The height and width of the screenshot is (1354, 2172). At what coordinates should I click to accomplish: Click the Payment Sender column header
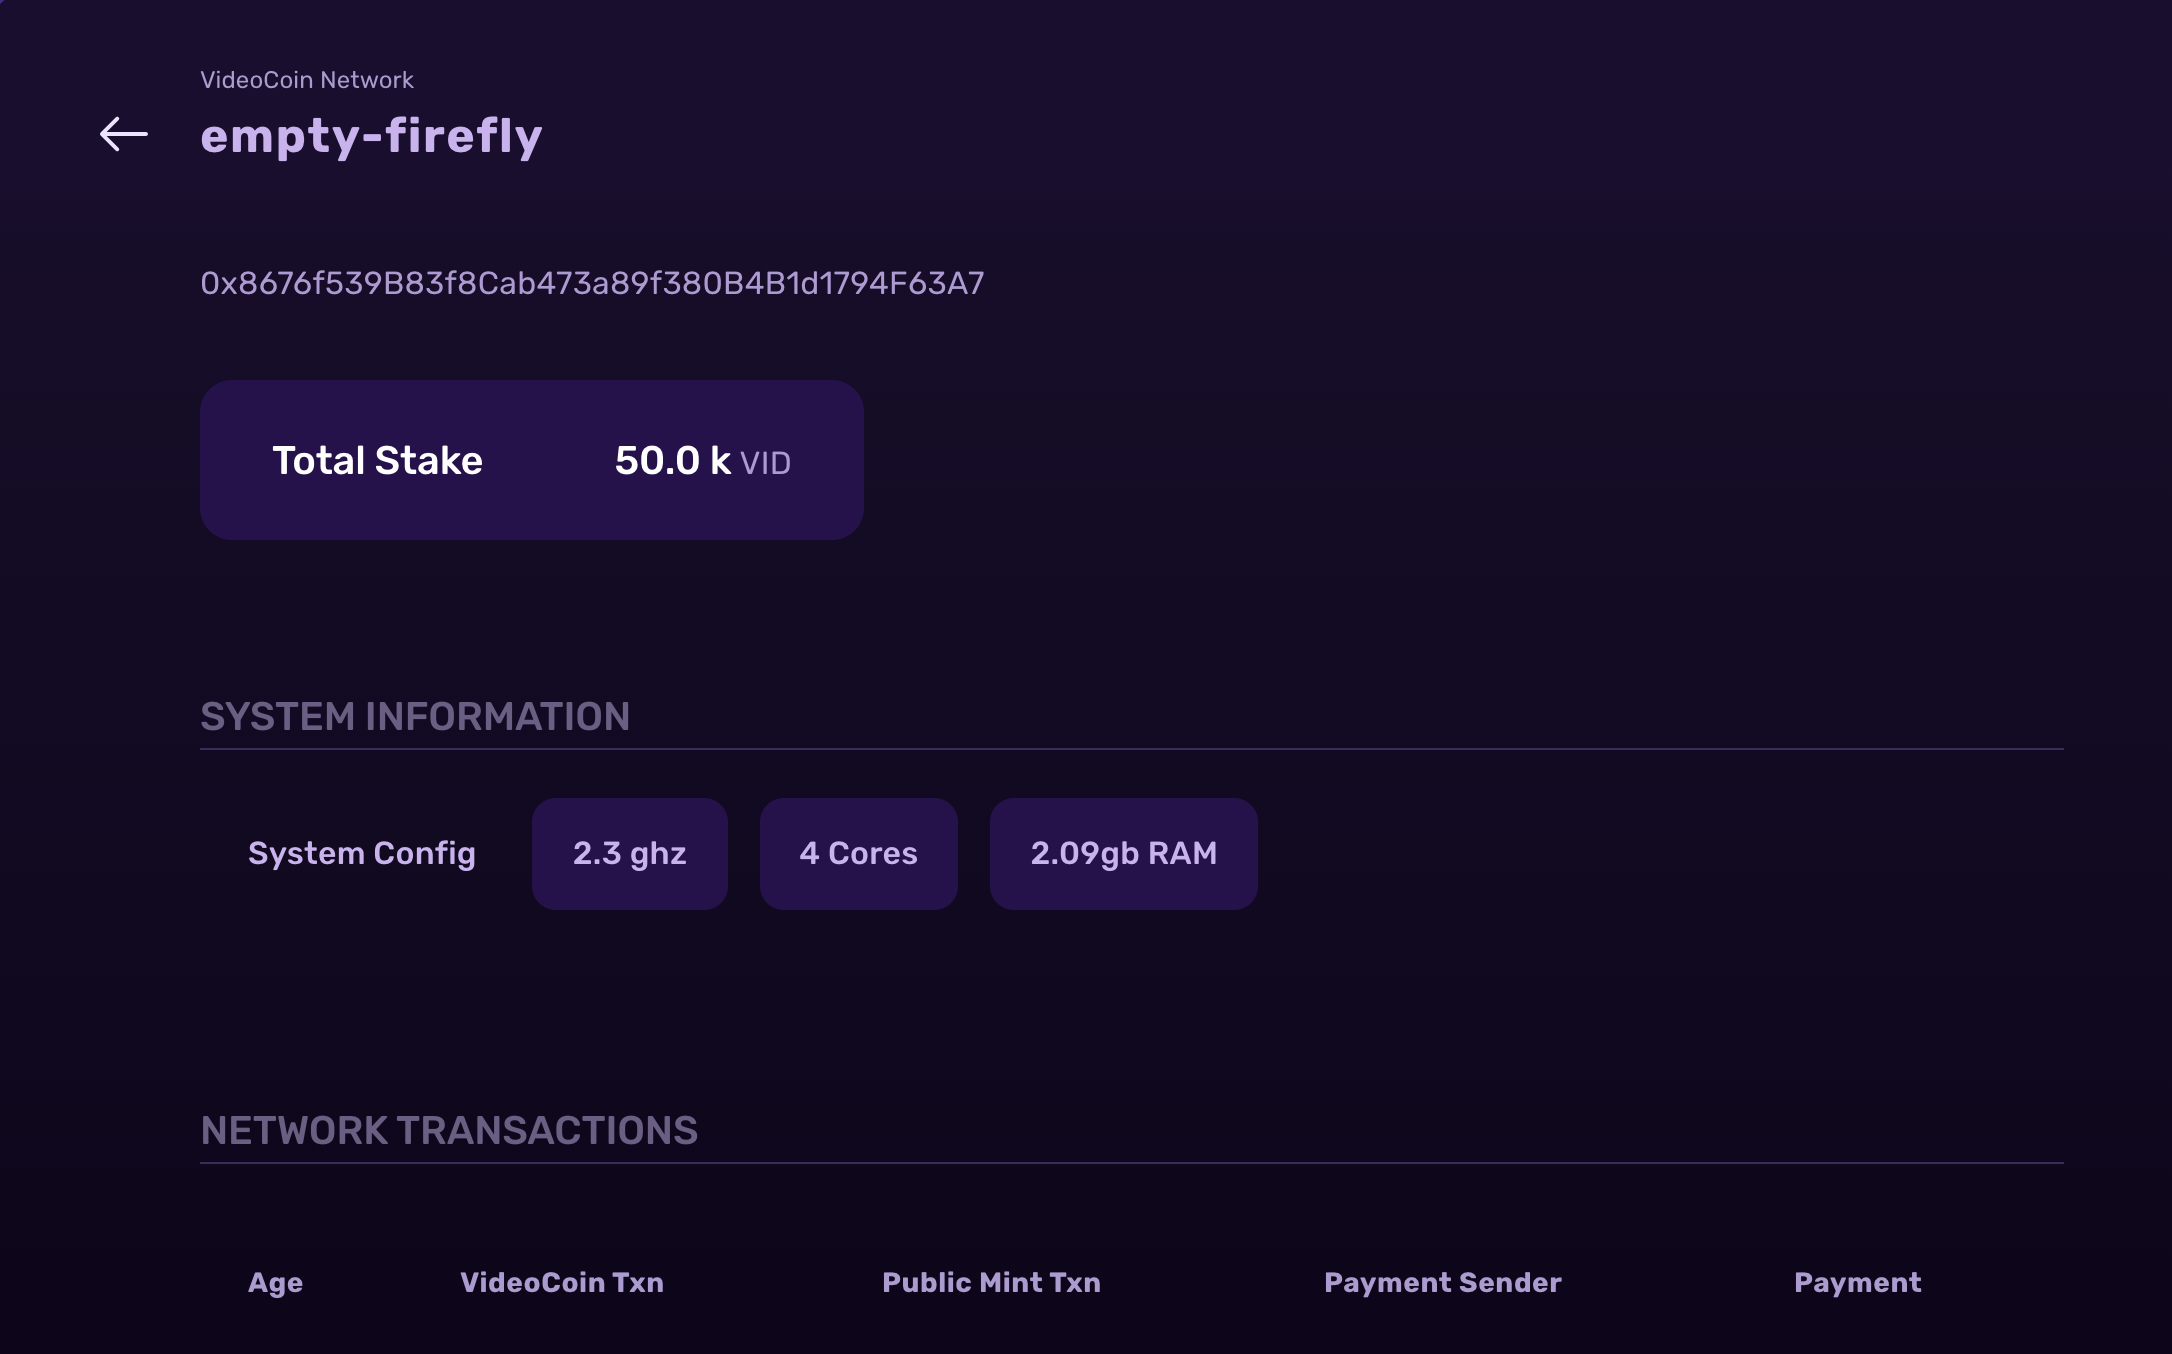point(1443,1283)
